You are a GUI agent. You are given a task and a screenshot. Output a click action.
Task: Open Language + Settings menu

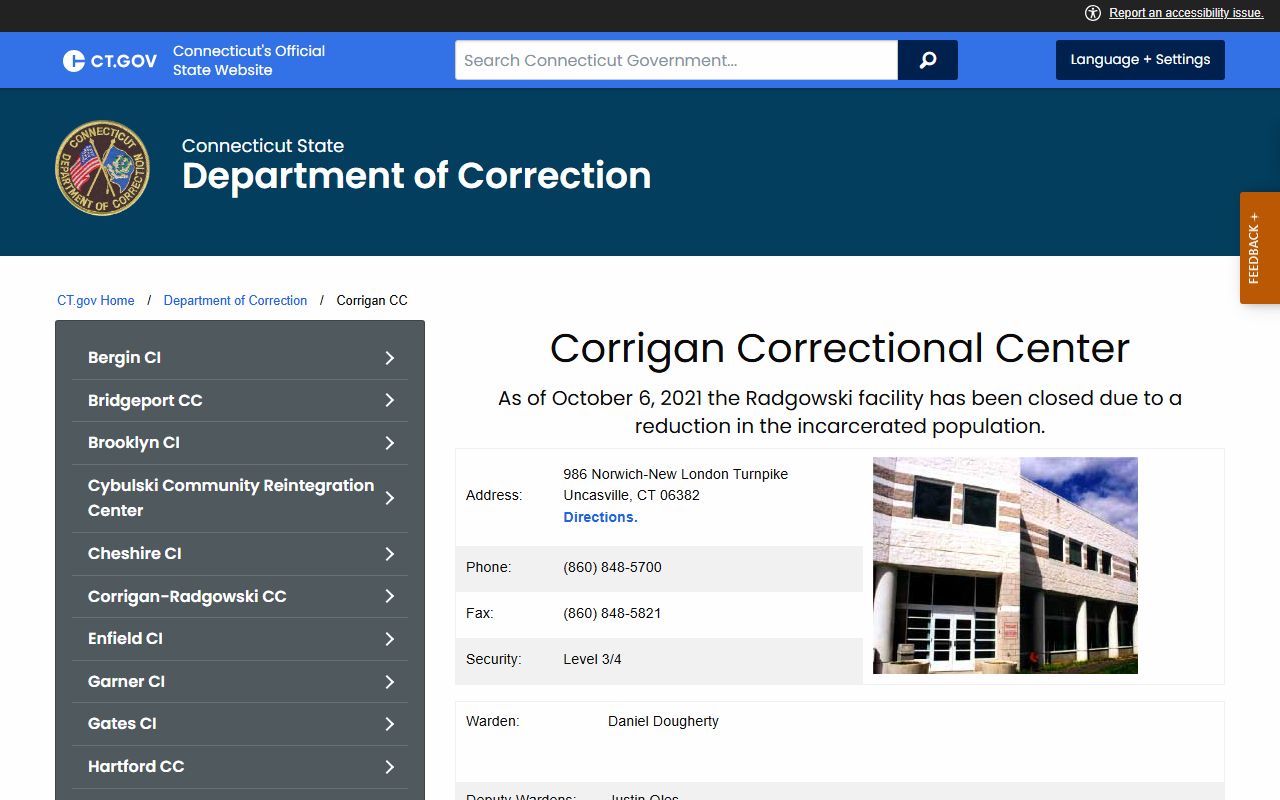(x=1140, y=60)
